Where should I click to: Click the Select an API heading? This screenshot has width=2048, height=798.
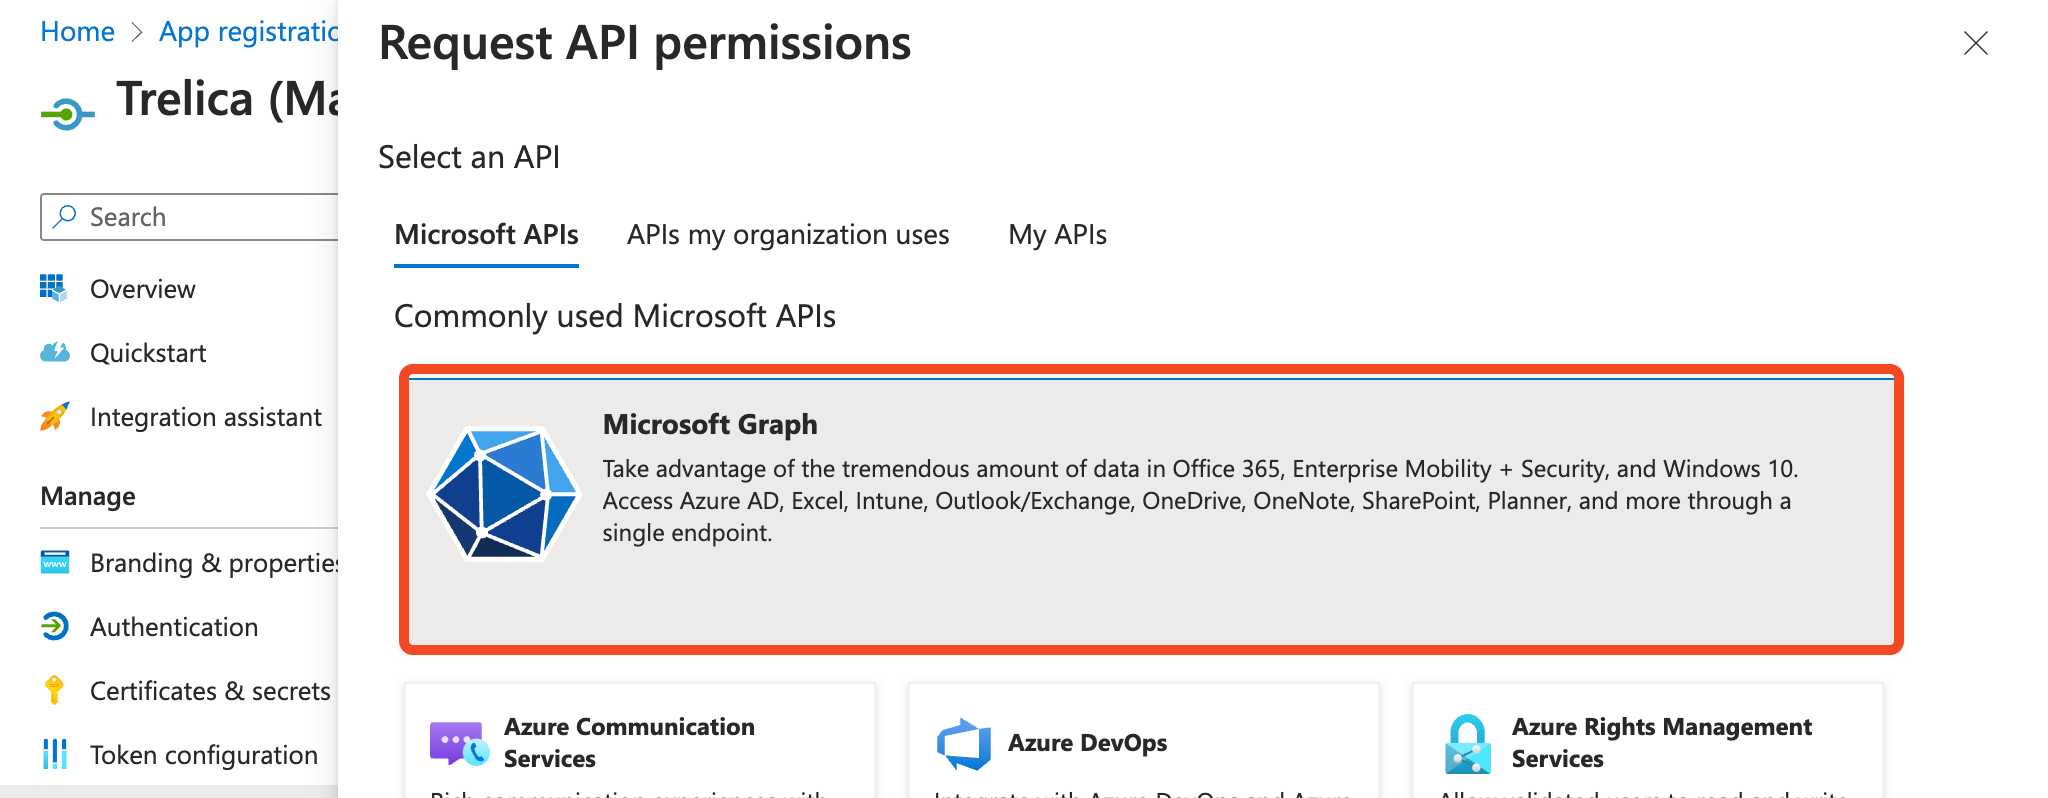point(469,157)
